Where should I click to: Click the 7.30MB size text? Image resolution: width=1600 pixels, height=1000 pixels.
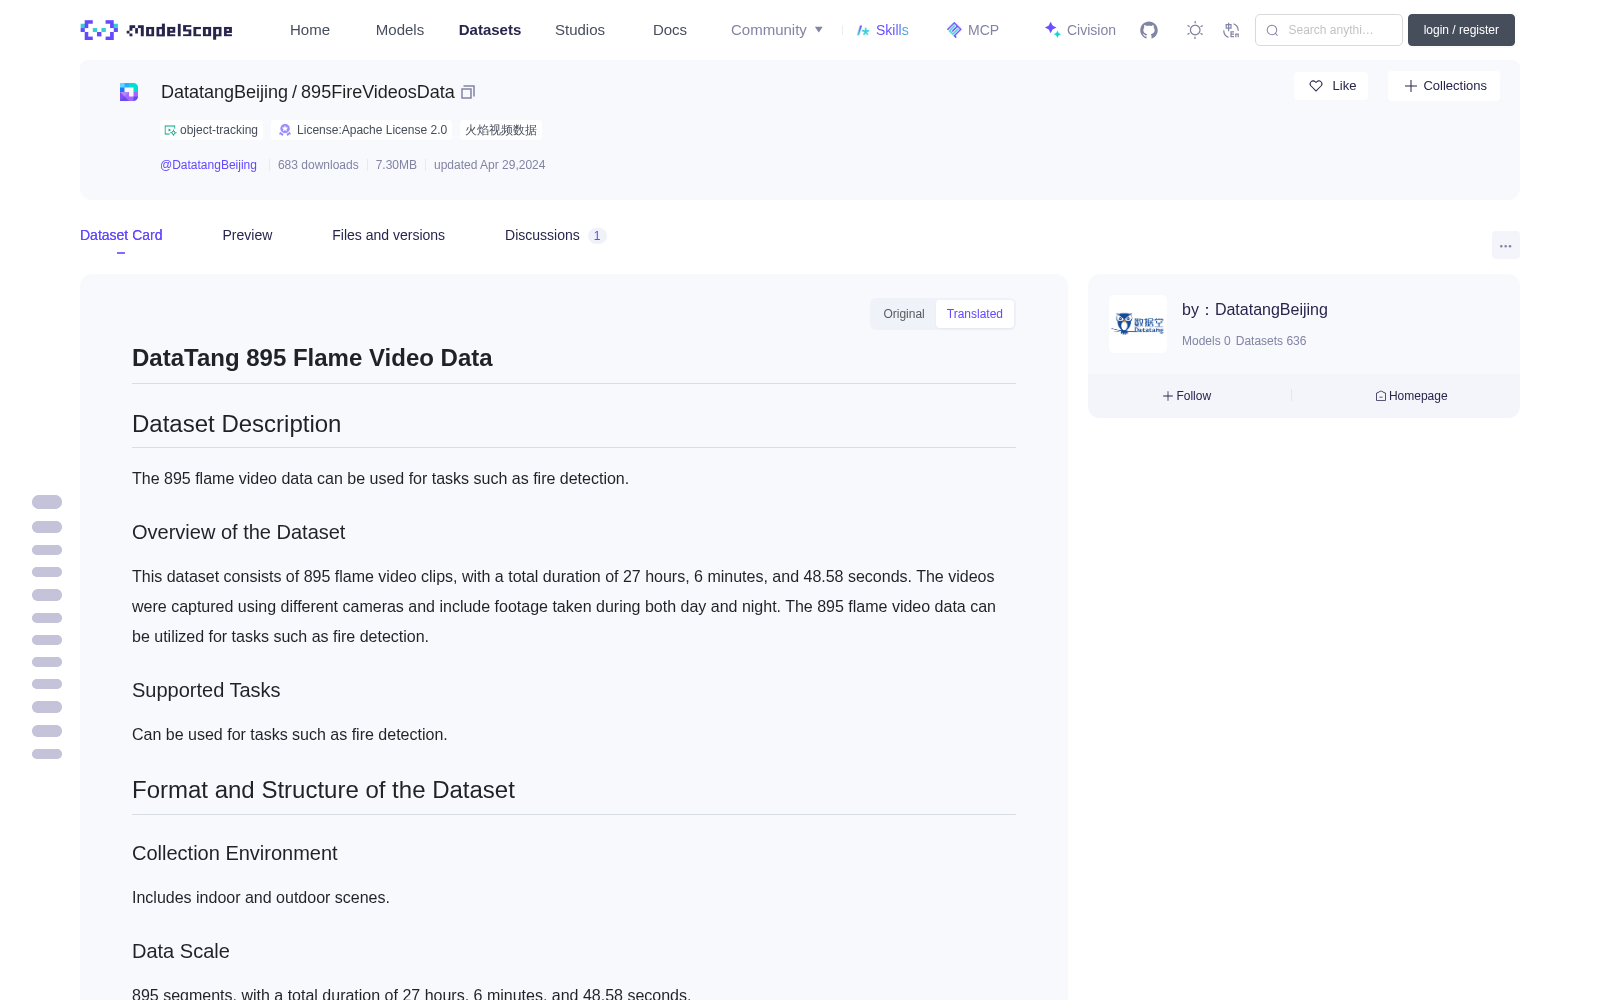(396, 165)
